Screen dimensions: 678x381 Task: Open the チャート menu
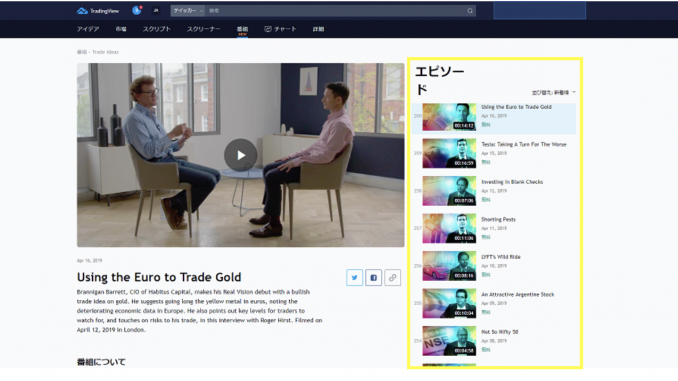coord(280,29)
